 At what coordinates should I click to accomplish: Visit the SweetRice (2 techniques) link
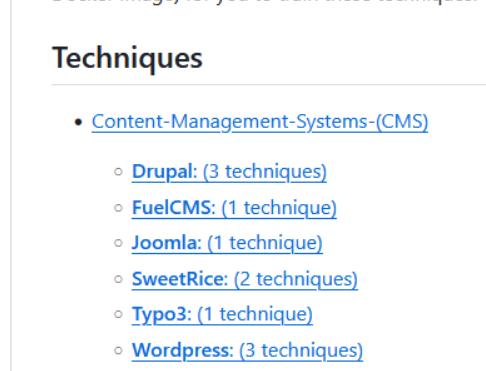[x=245, y=279]
